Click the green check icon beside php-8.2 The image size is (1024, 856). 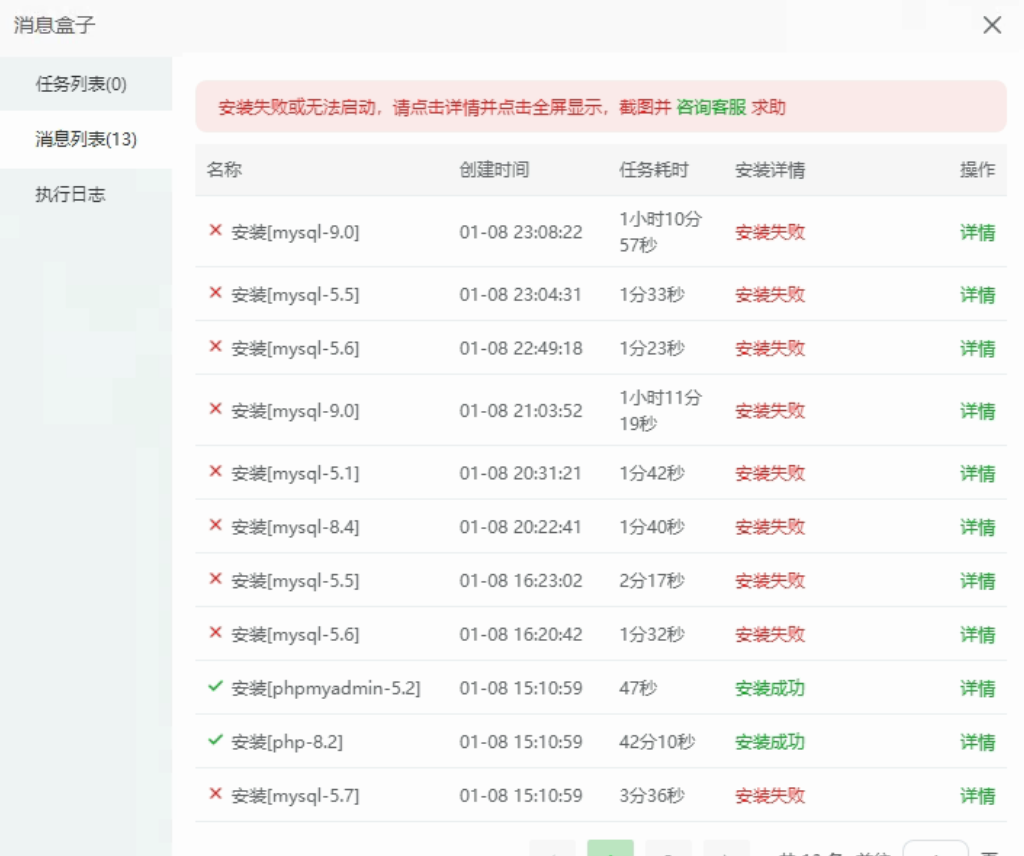click(x=215, y=741)
